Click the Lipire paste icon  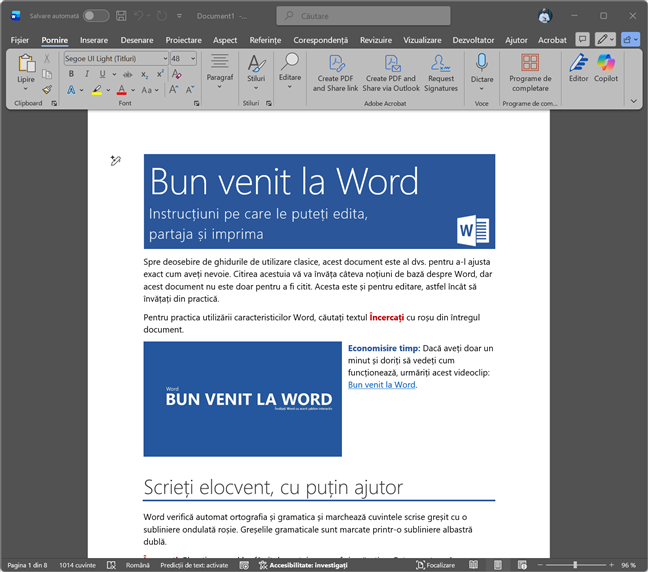tap(26, 64)
